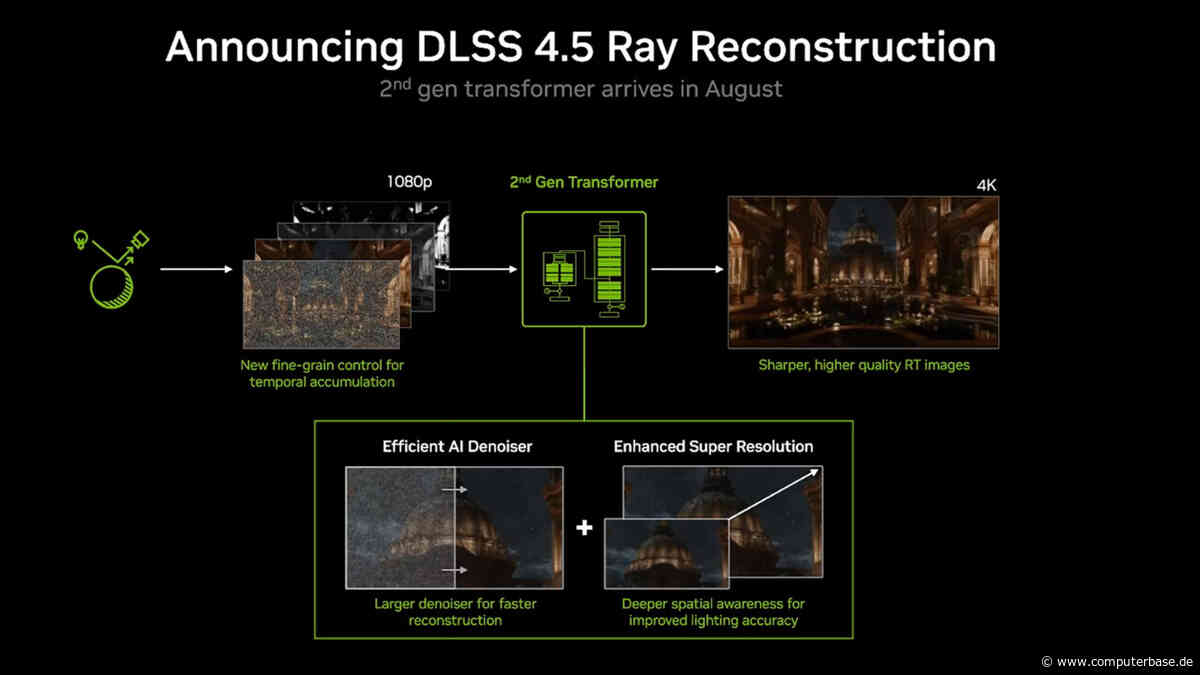Image resolution: width=1200 pixels, height=675 pixels.
Task: Click the www.computerbase.de credit text
Action: (1117, 662)
